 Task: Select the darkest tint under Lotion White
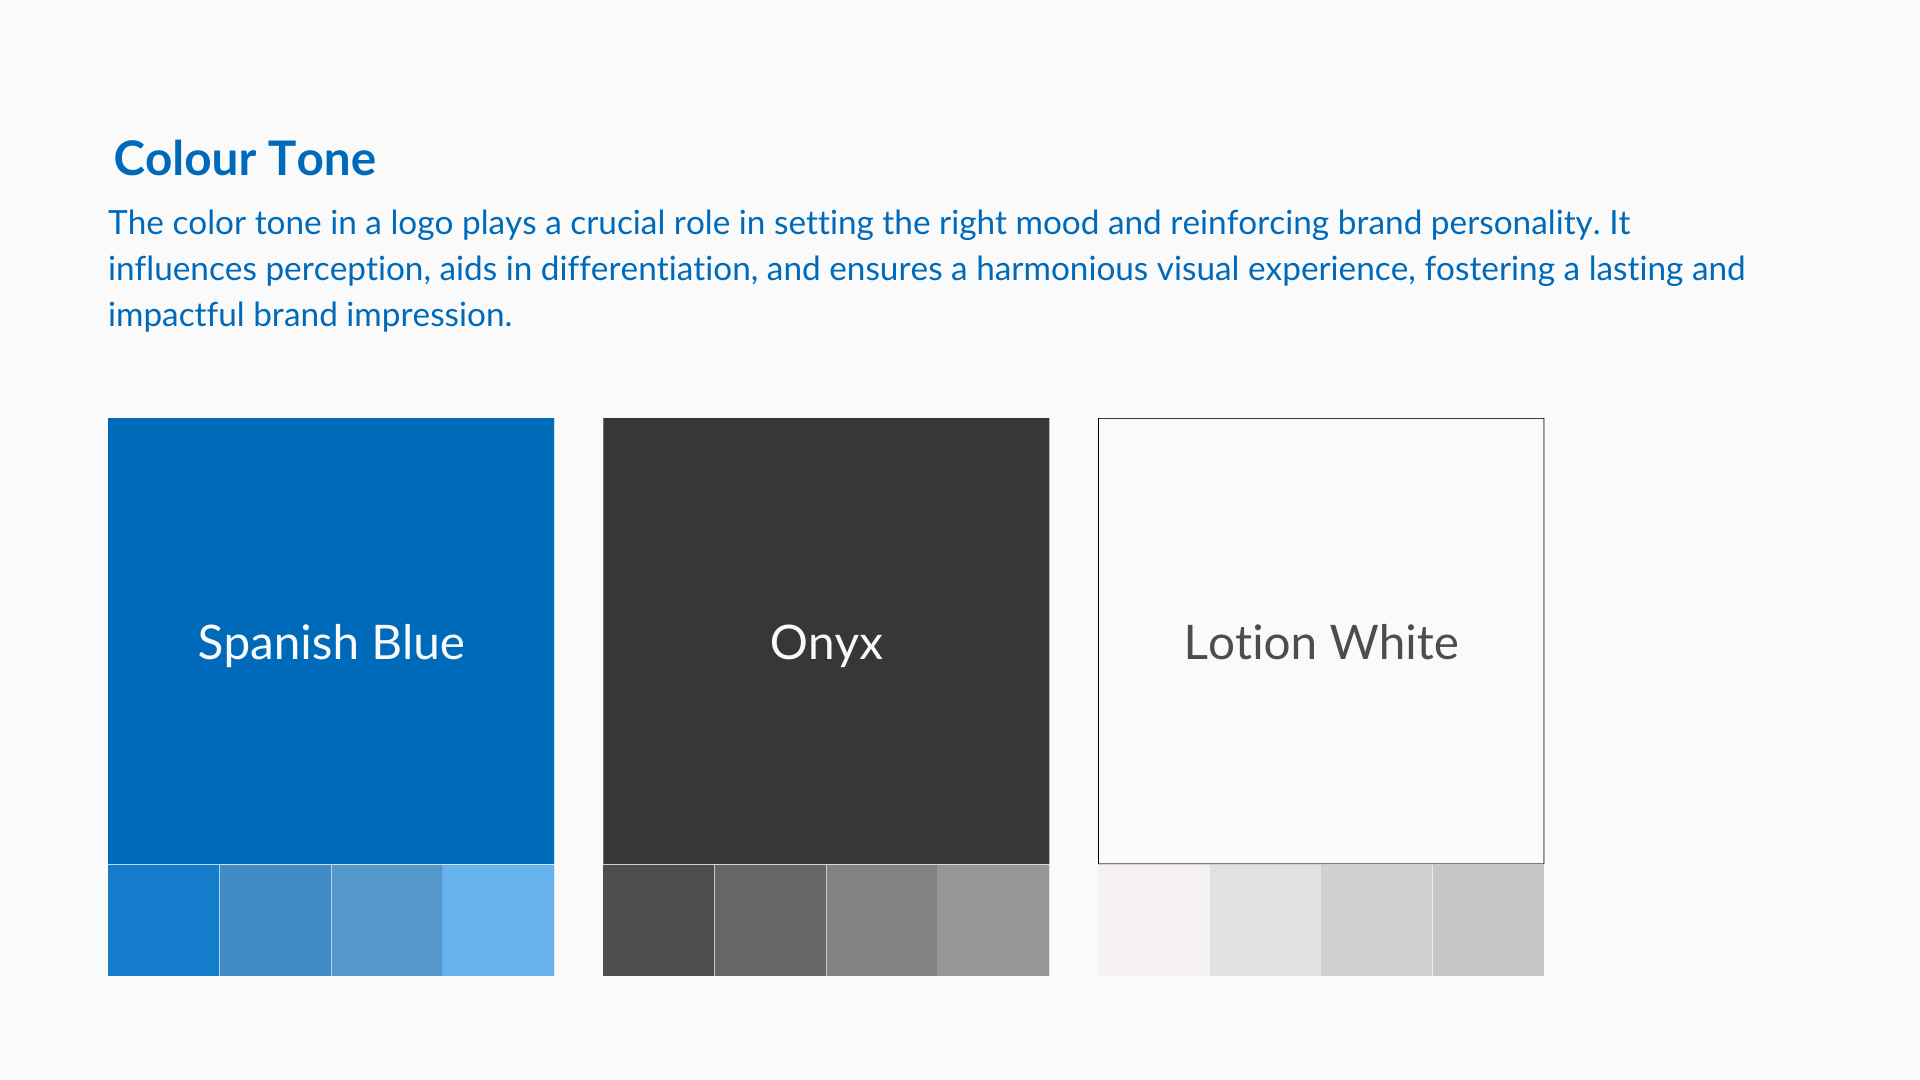coord(1488,920)
